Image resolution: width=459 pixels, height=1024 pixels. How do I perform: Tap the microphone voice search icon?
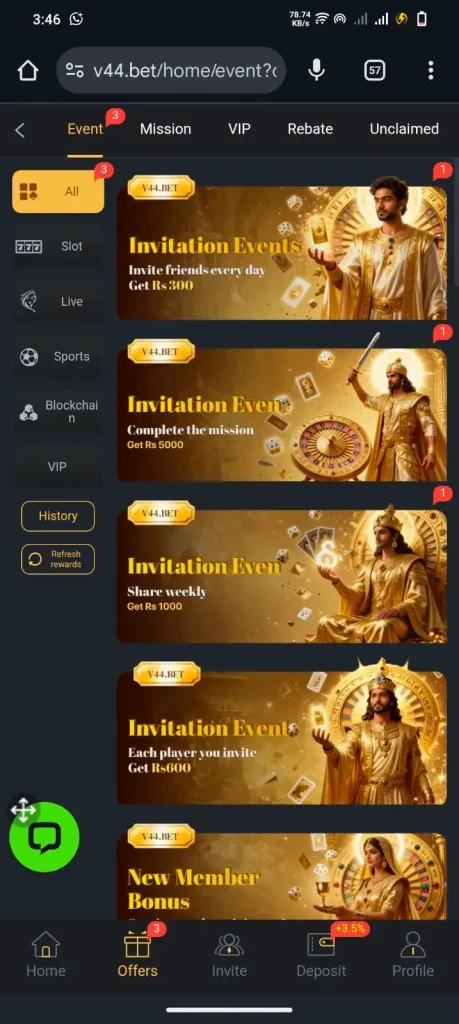tap(316, 71)
